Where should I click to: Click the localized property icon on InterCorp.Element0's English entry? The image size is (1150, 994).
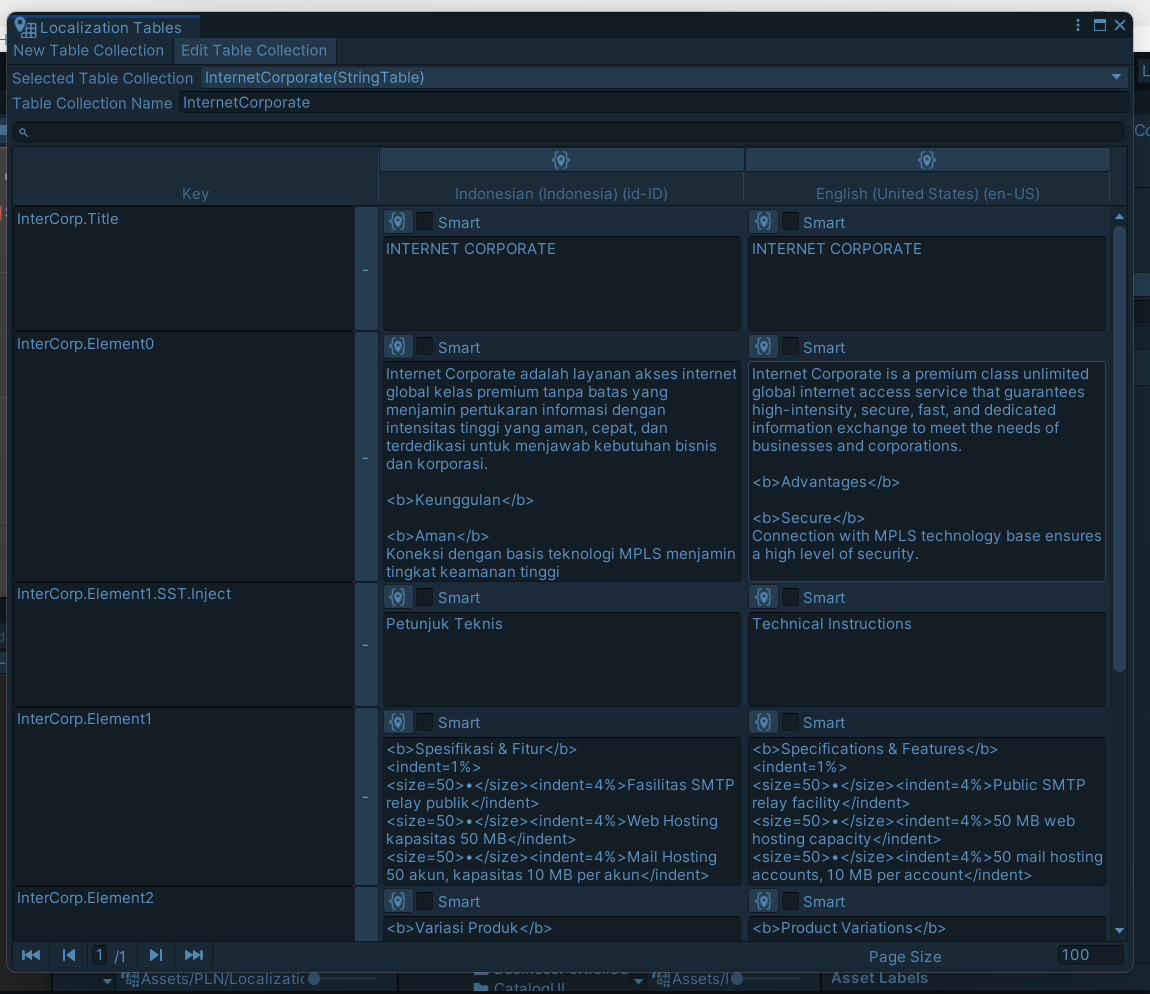pyautogui.click(x=763, y=346)
